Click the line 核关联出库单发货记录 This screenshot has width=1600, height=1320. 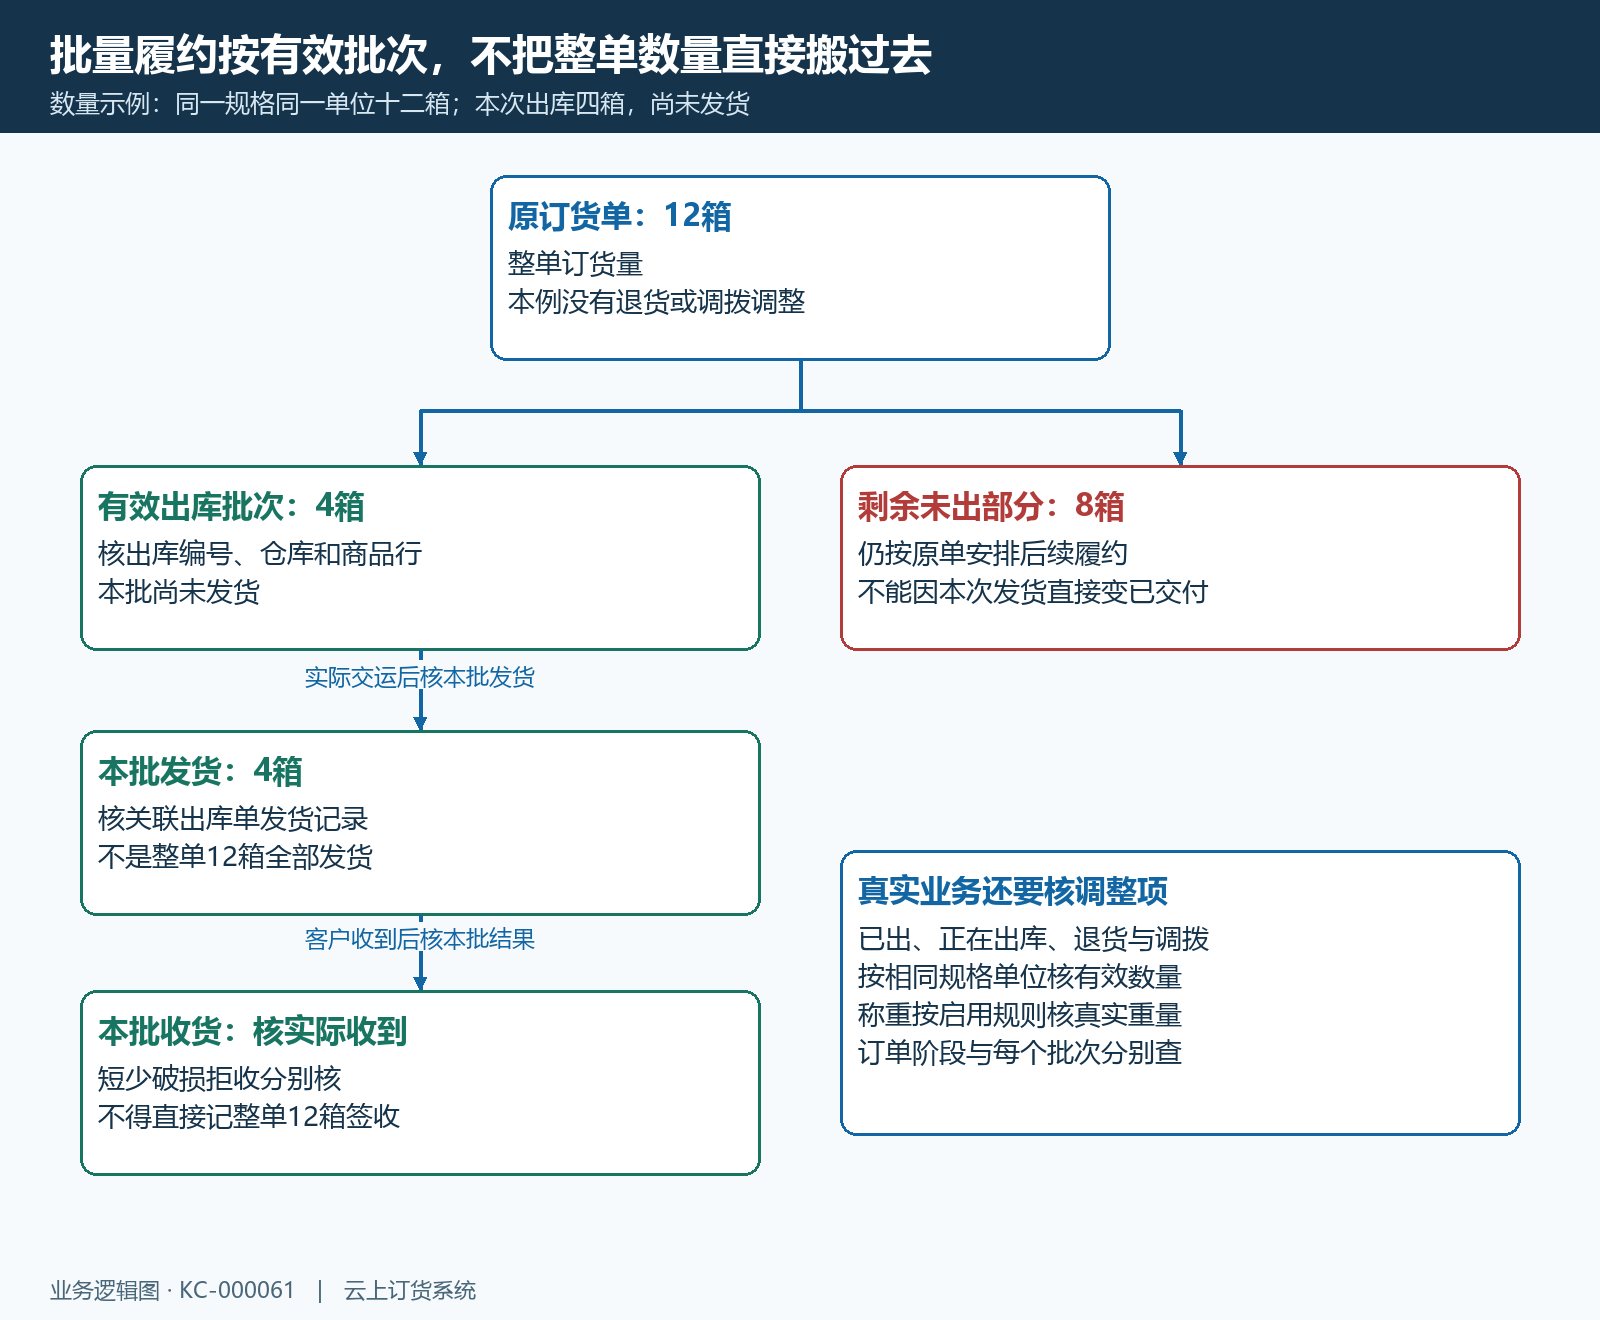tap(233, 819)
